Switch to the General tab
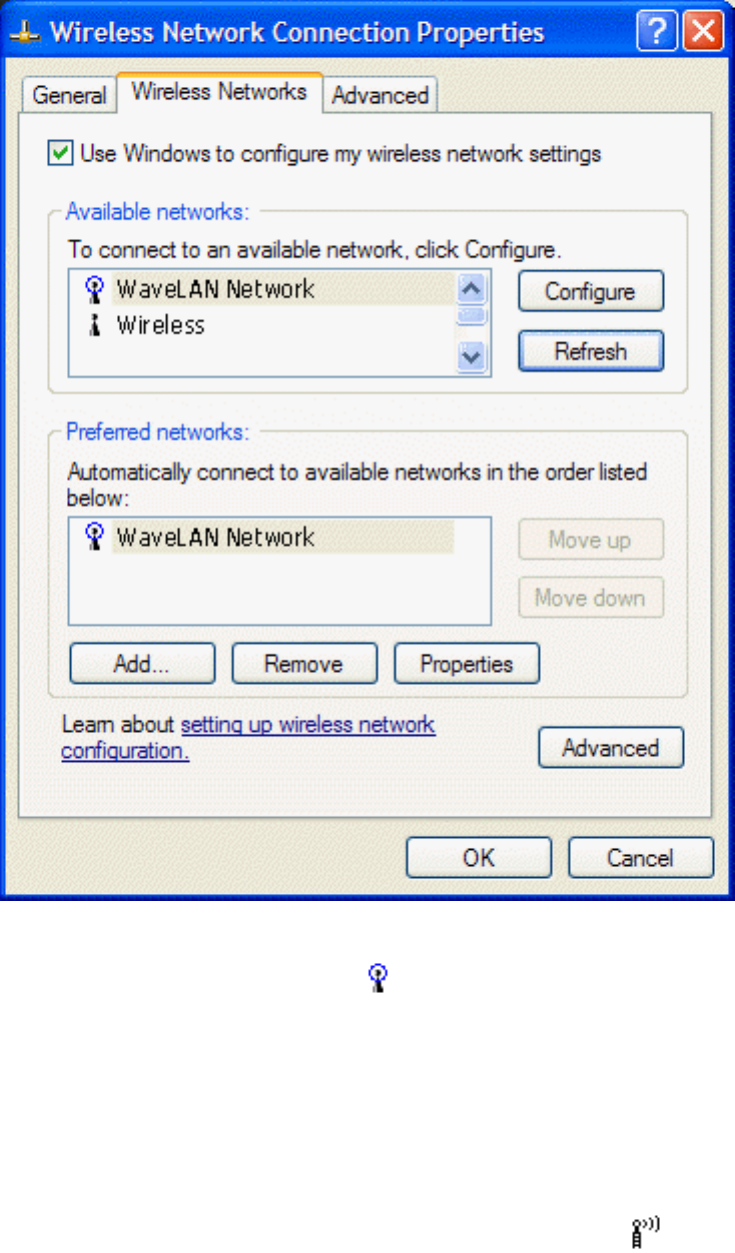 click(x=69, y=95)
